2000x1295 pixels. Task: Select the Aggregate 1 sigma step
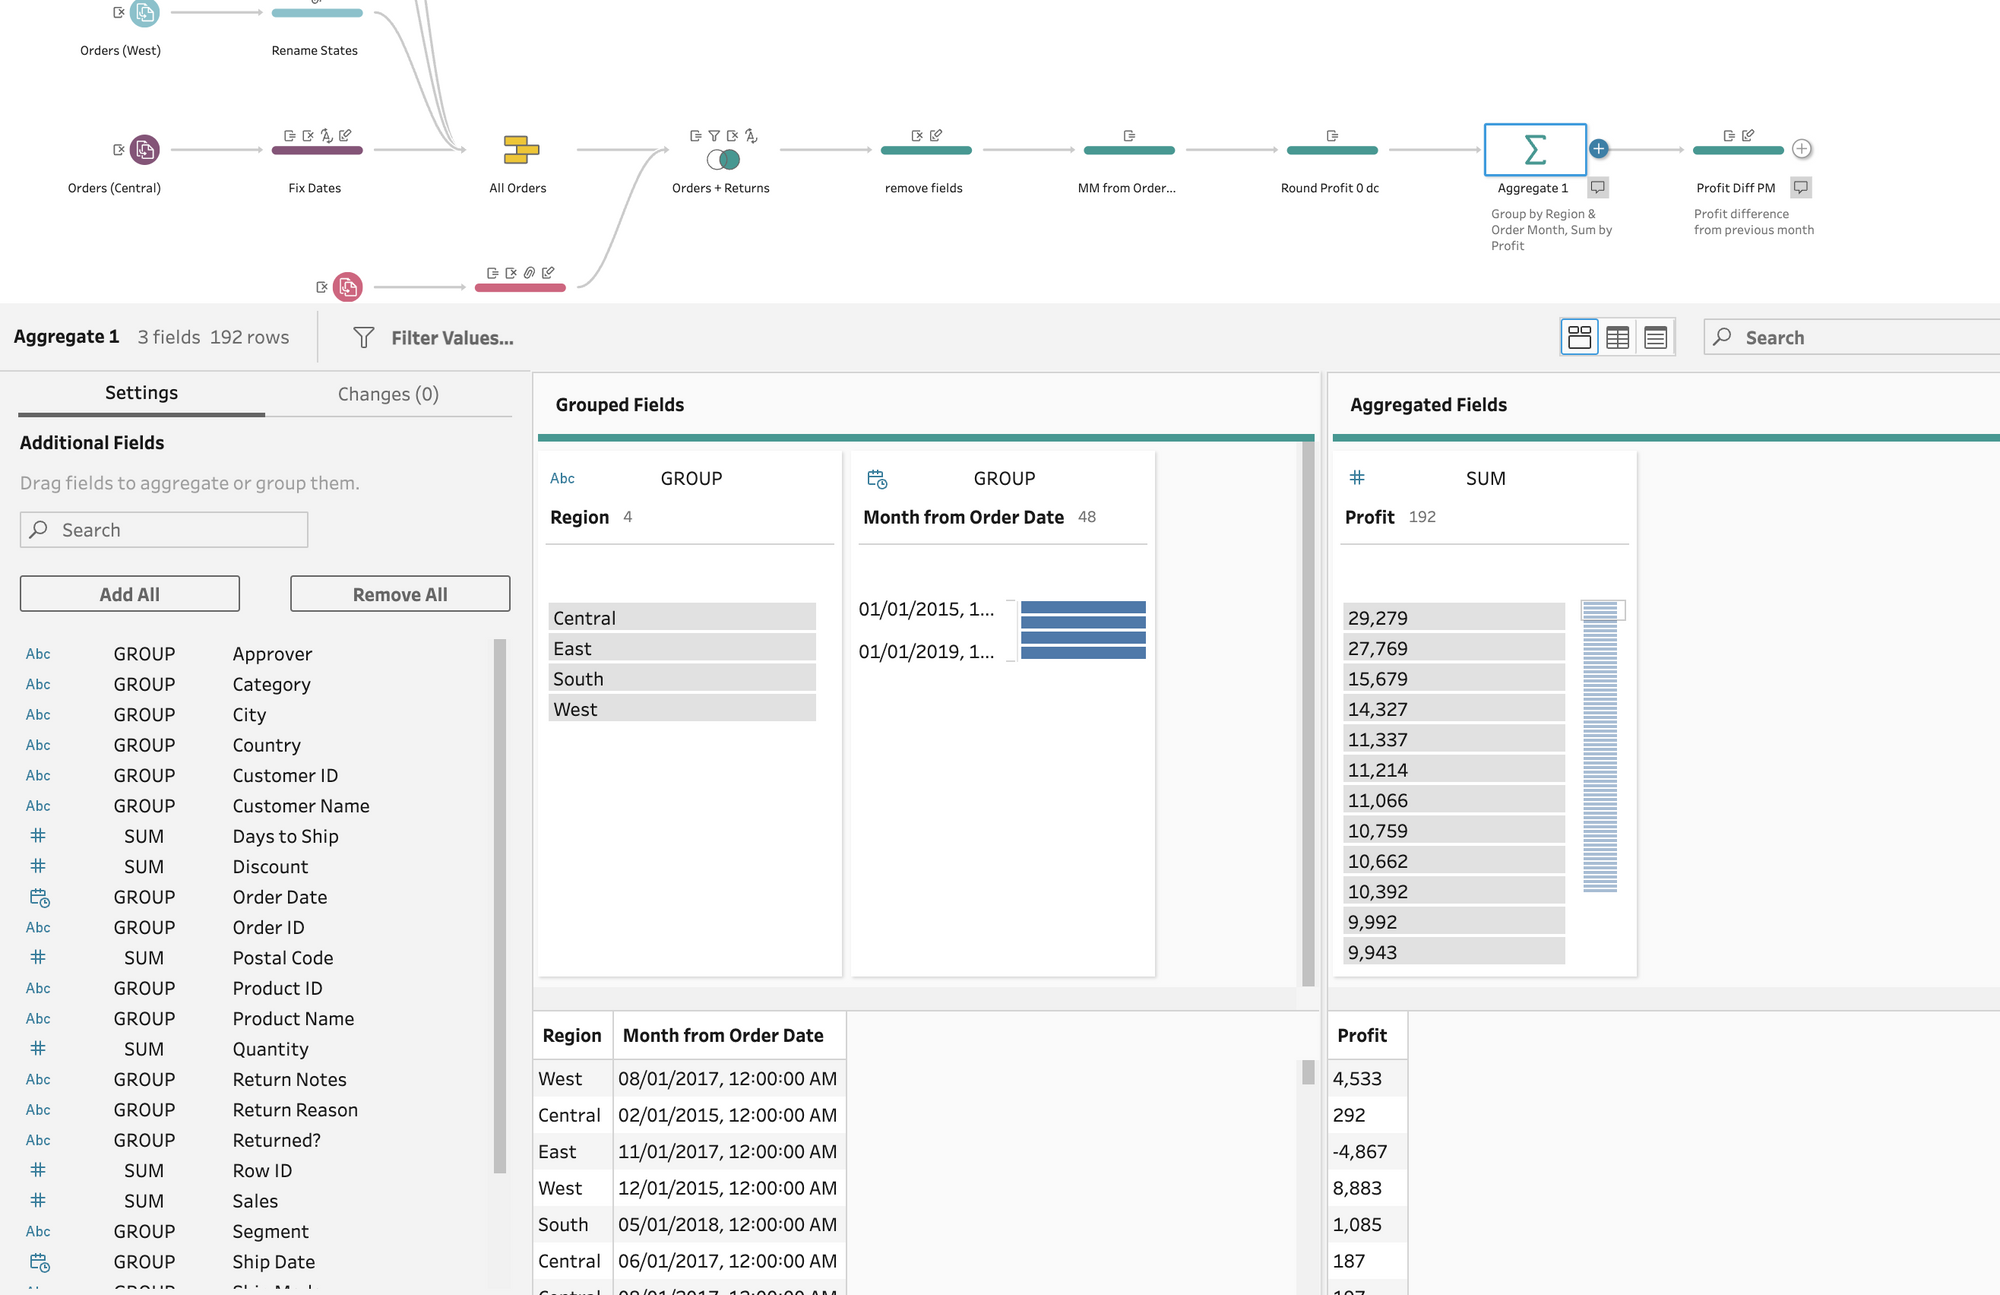(1534, 150)
